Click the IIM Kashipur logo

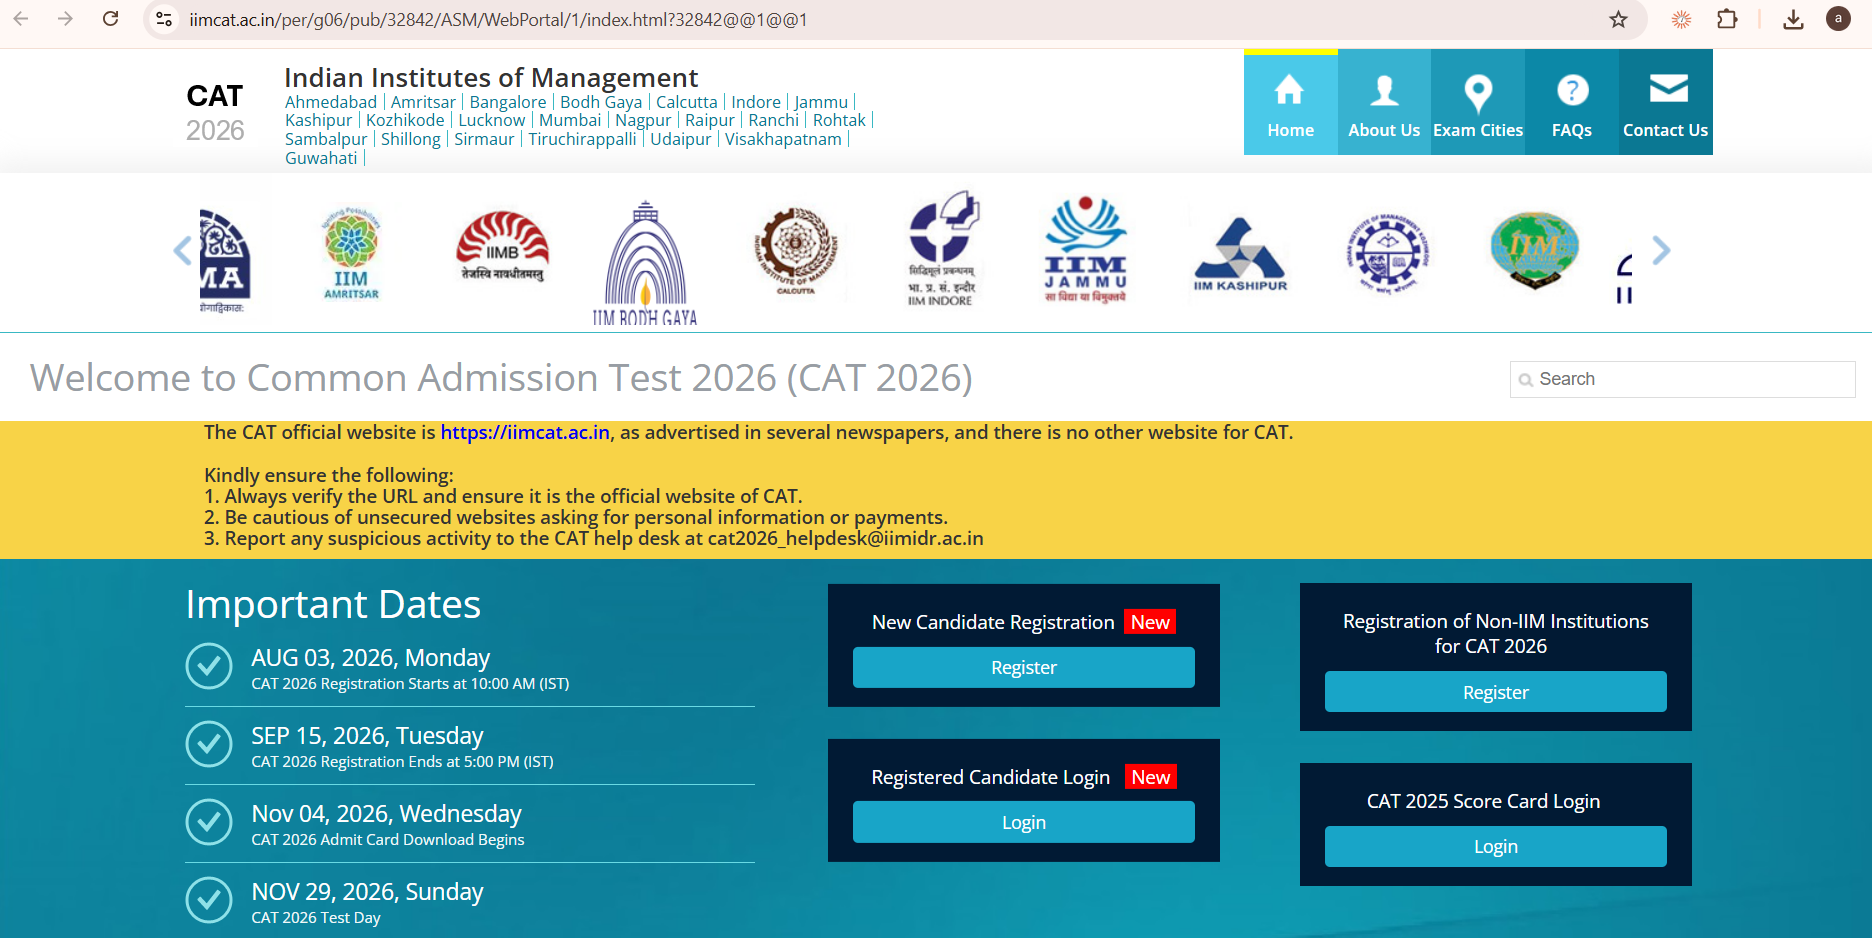[1240, 255]
